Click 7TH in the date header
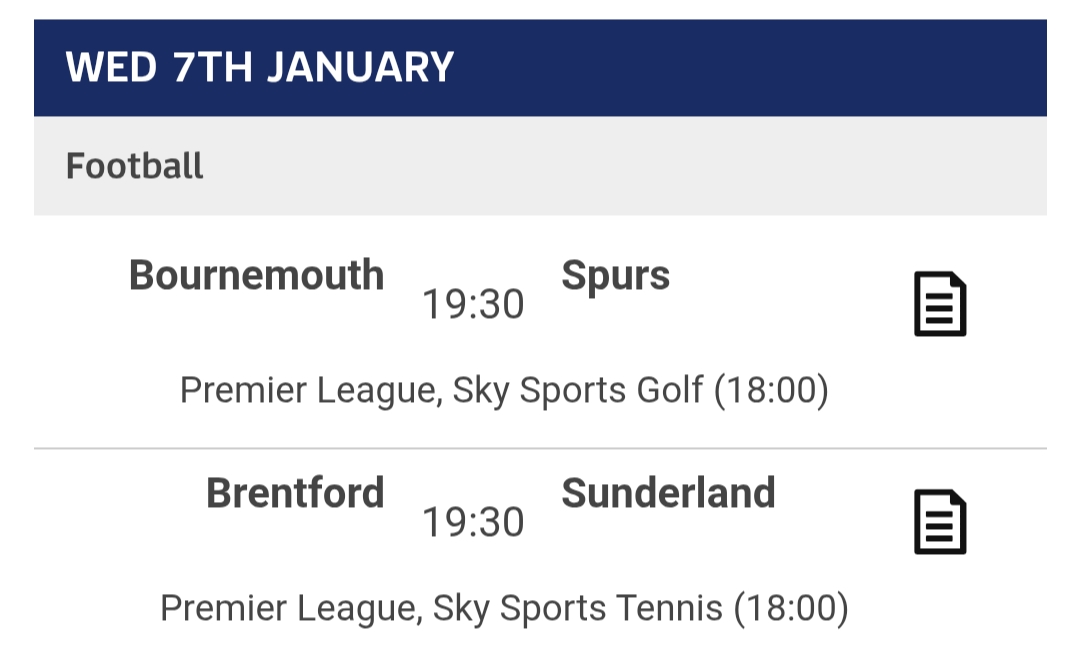The image size is (1080, 657). pos(199,68)
